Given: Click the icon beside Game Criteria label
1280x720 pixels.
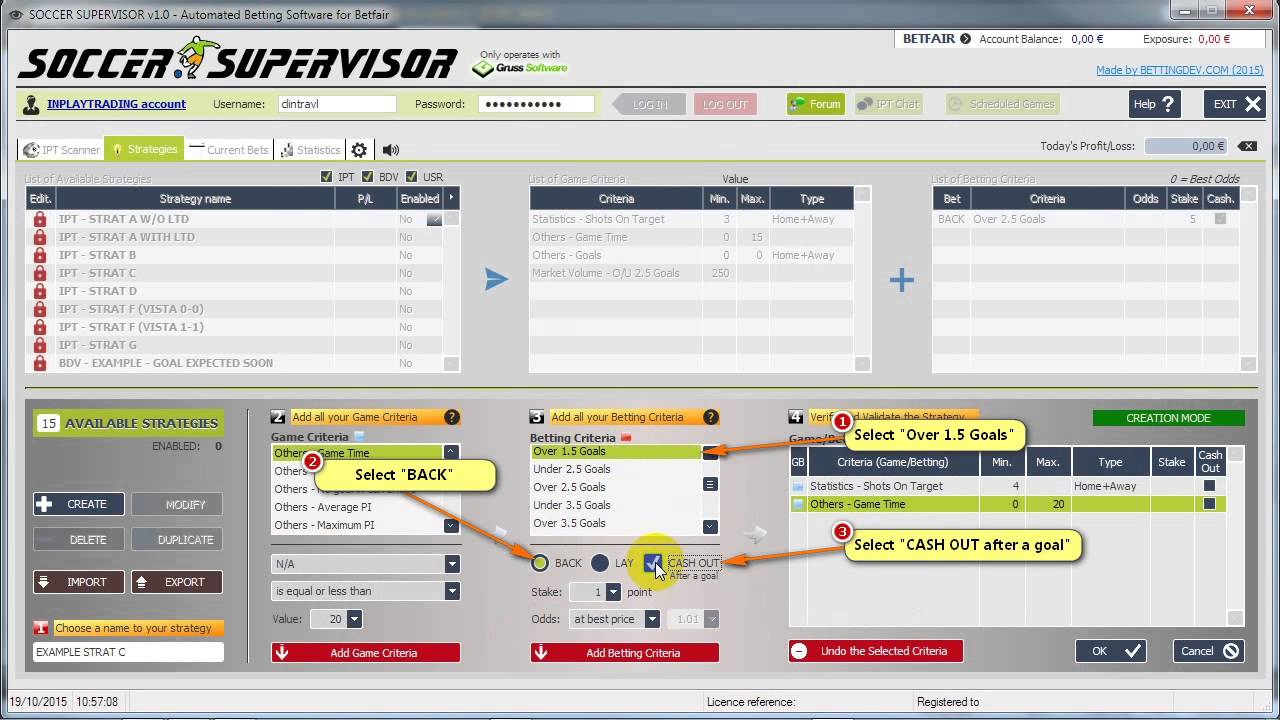Looking at the screenshot, I should [x=360, y=436].
